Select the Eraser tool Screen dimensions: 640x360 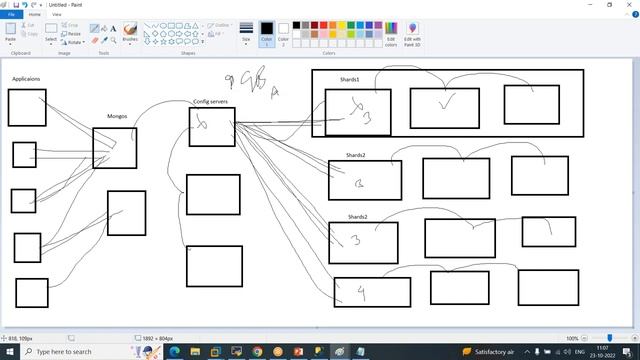coord(95,40)
